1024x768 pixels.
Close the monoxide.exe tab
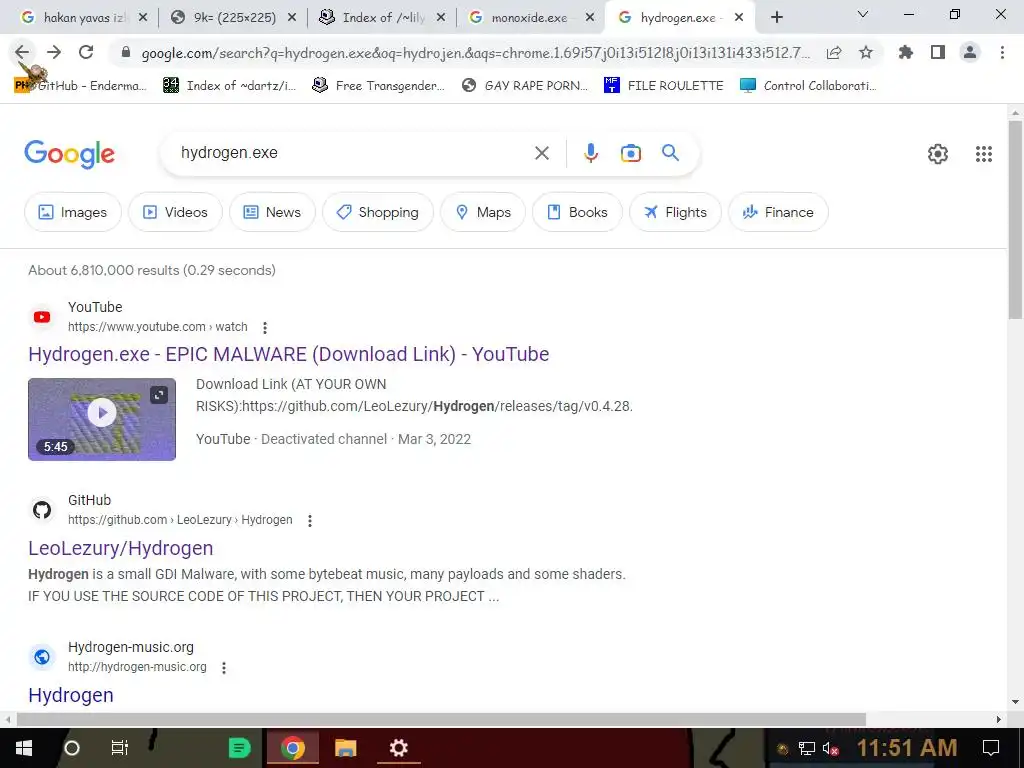590,18
